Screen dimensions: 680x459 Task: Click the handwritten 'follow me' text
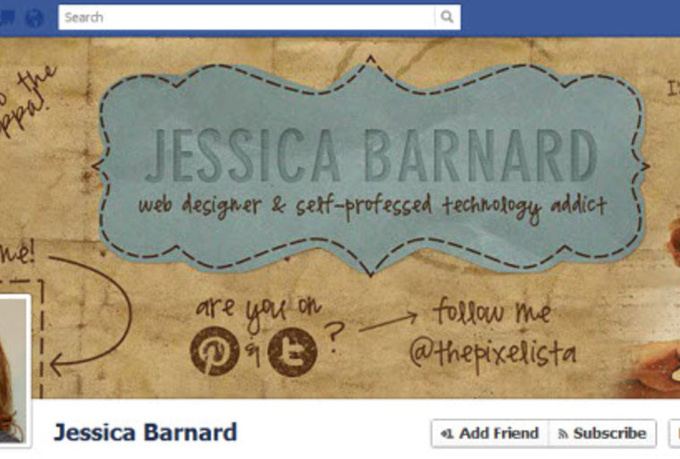(492, 311)
